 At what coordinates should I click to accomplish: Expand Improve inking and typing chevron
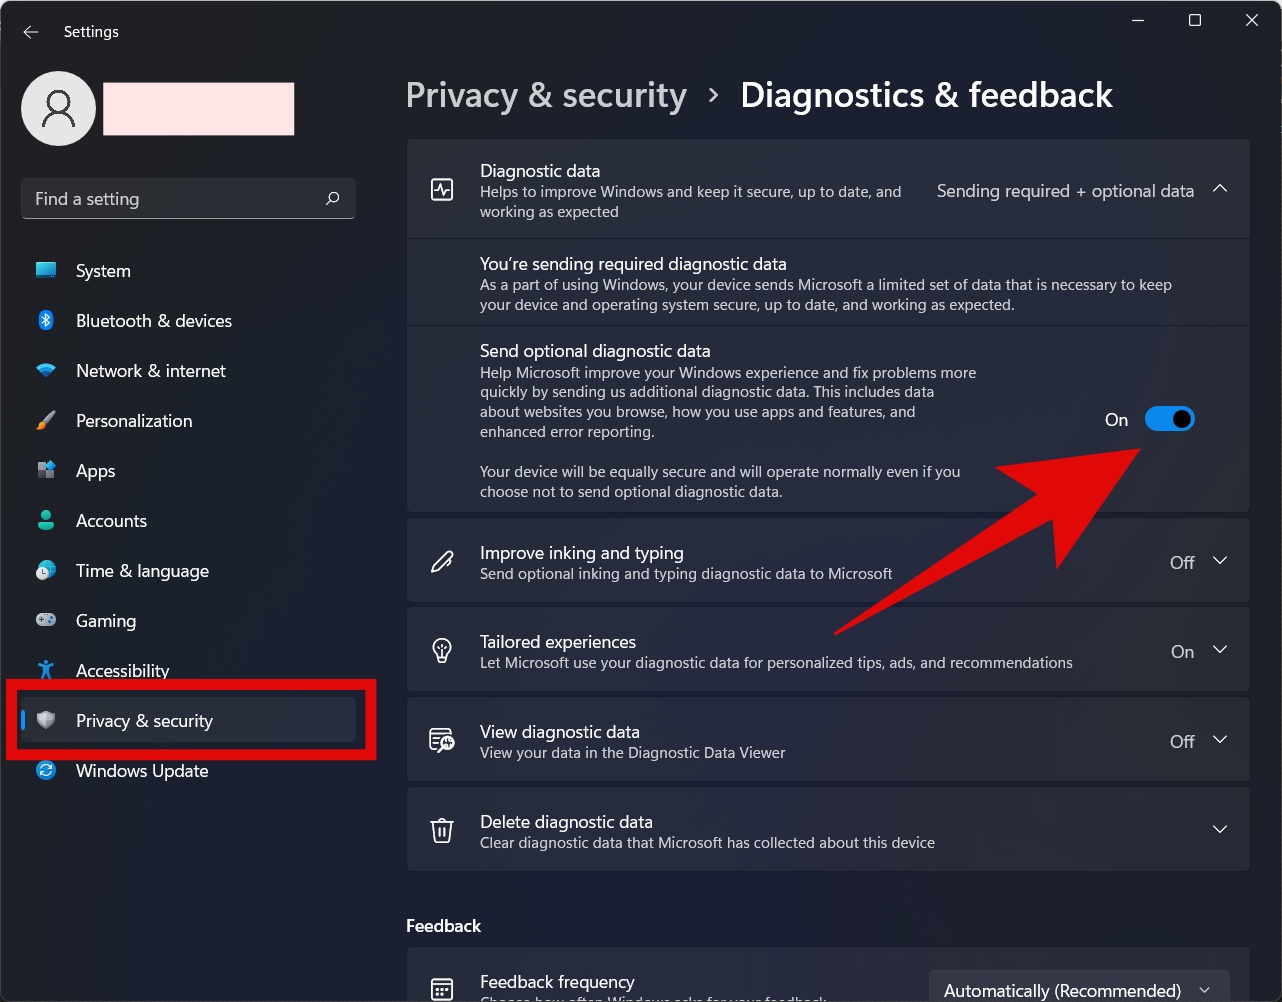click(1220, 560)
